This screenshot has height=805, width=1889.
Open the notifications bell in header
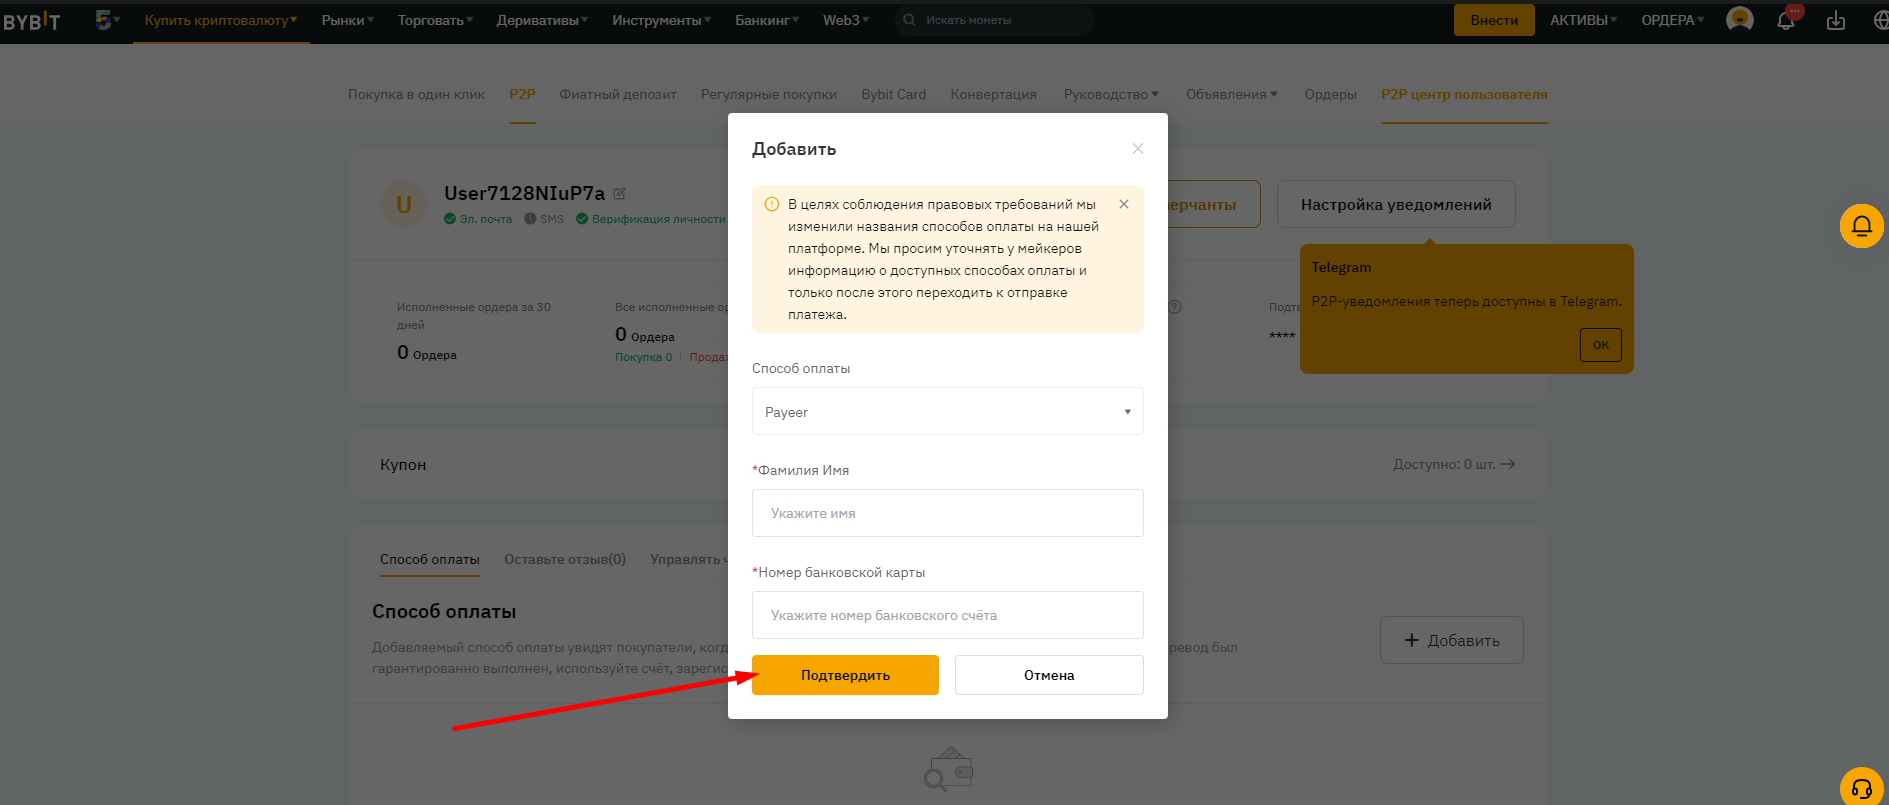[1786, 20]
